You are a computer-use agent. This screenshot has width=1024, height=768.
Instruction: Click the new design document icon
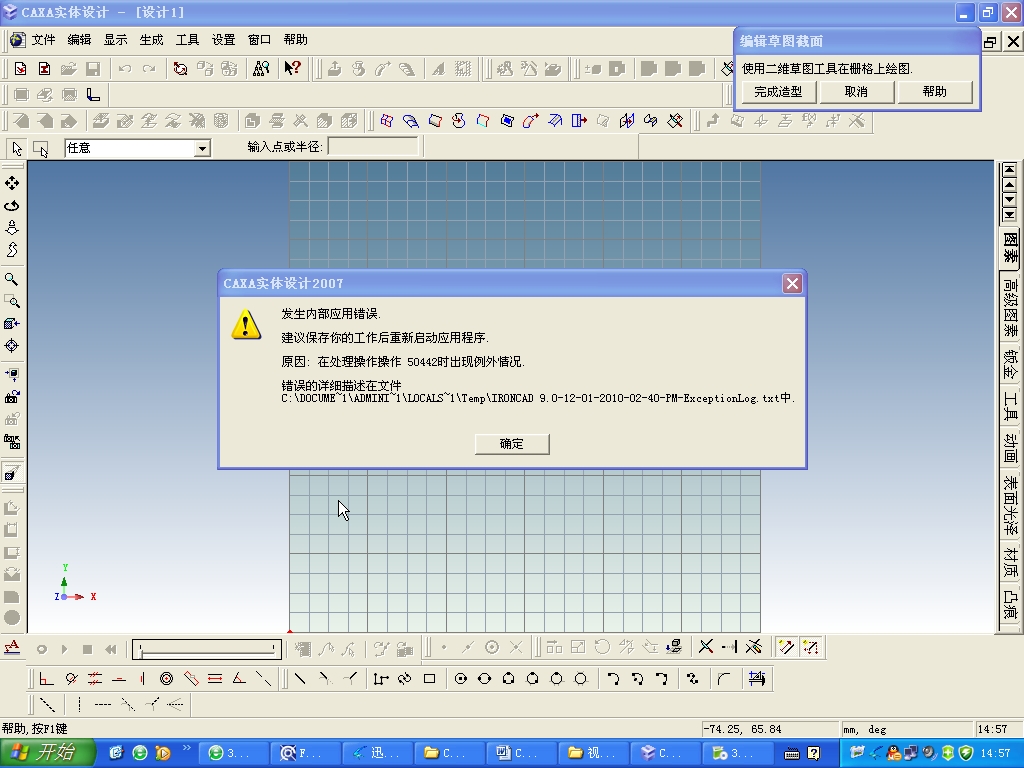pos(20,69)
